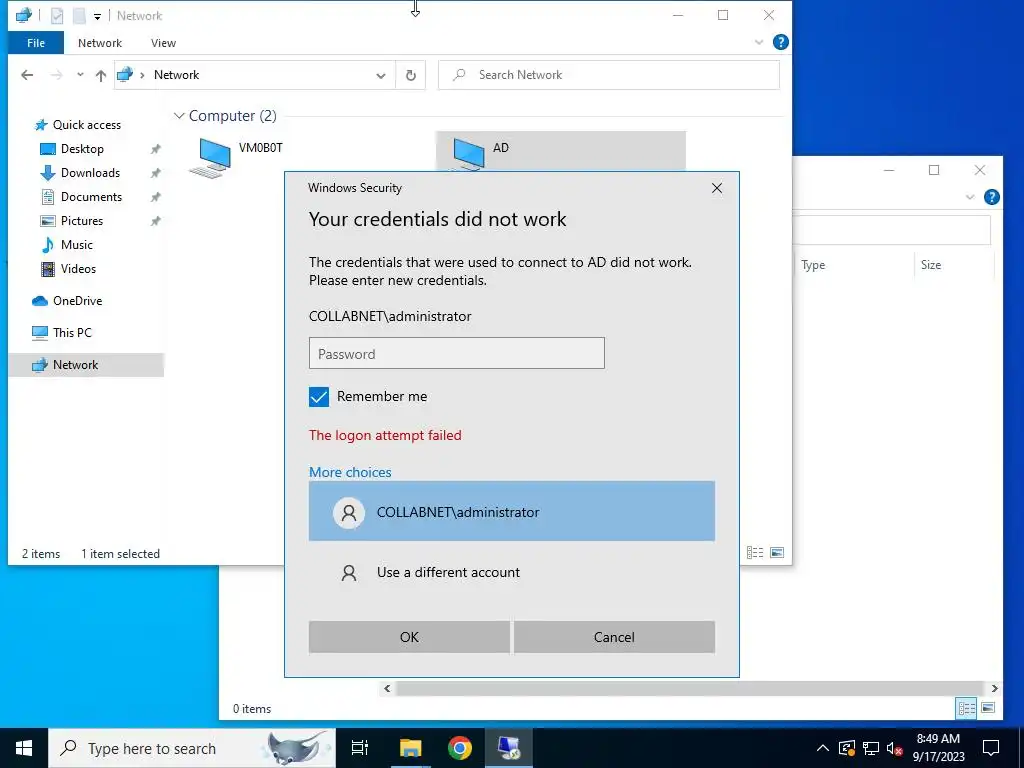Click the Forward navigation arrow
Screen dimensions: 1024x768
coord(57,75)
